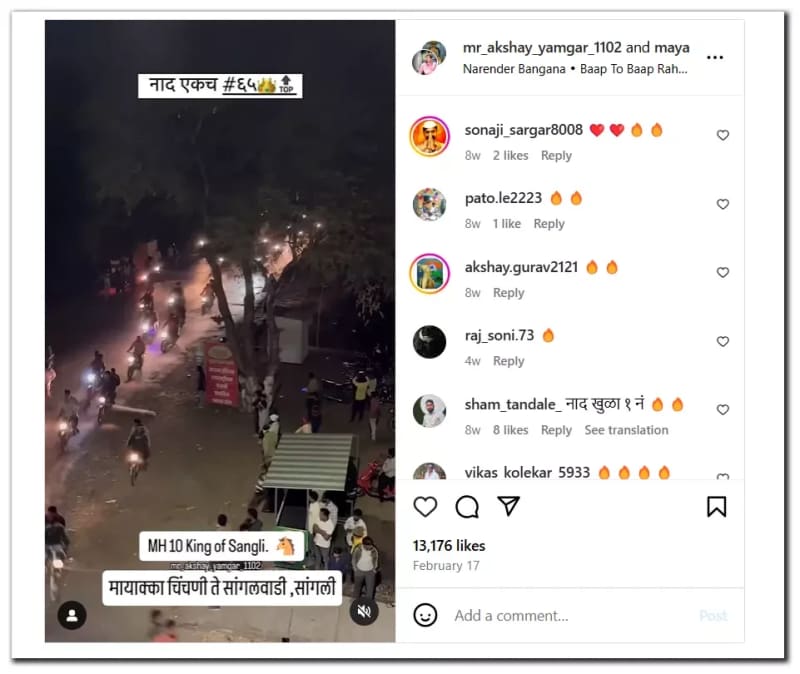This screenshot has height=674, width=800.
Task: Open emoji picker in comment box
Action: click(425, 615)
